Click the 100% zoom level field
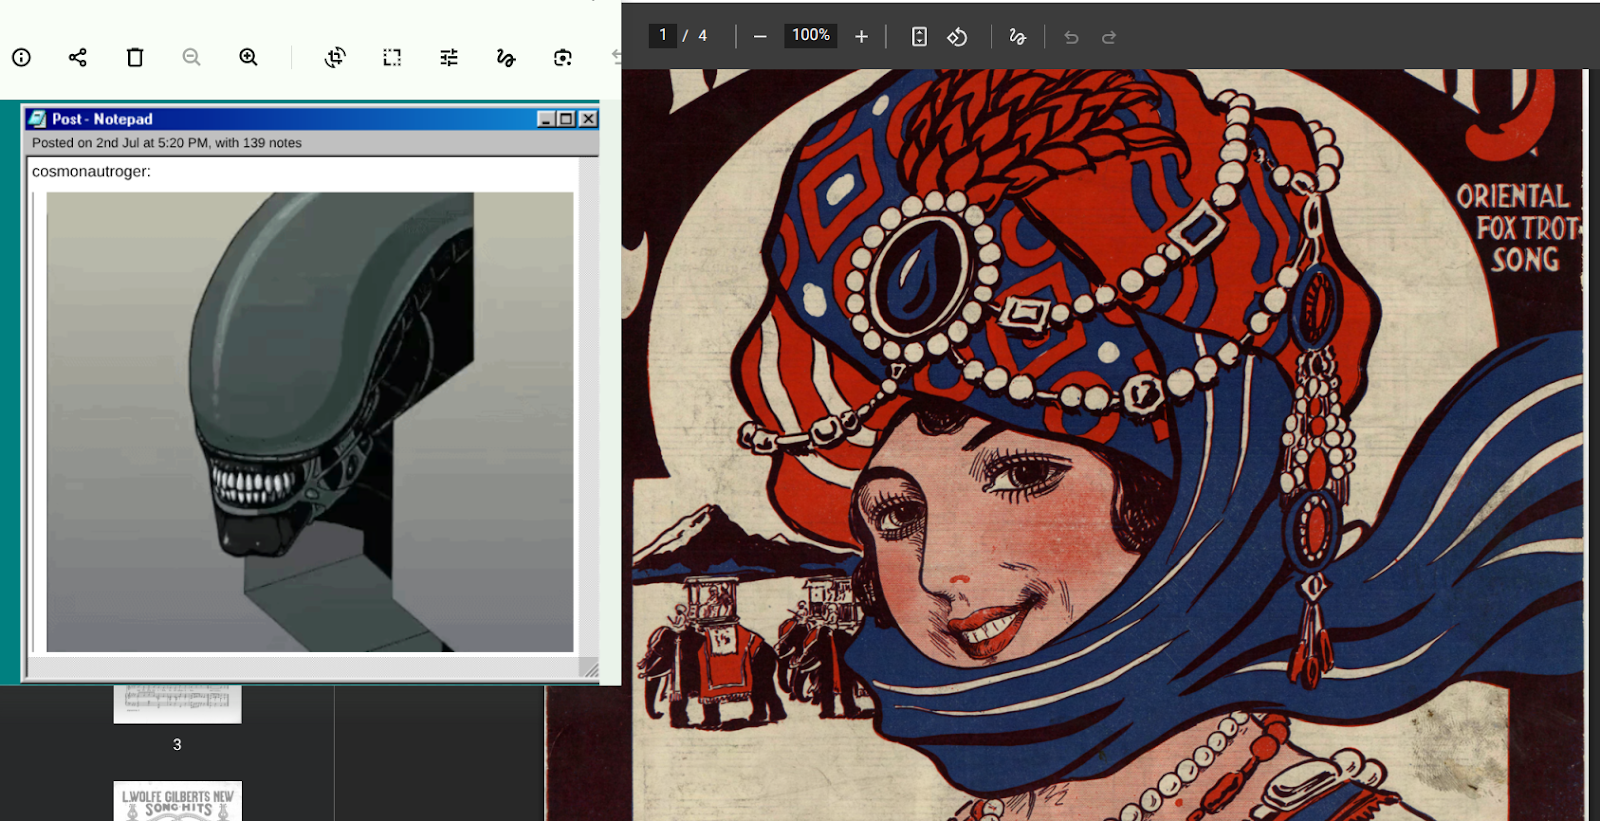The width and height of the screenshot is (1600, 821). click(x=811, y=35)
